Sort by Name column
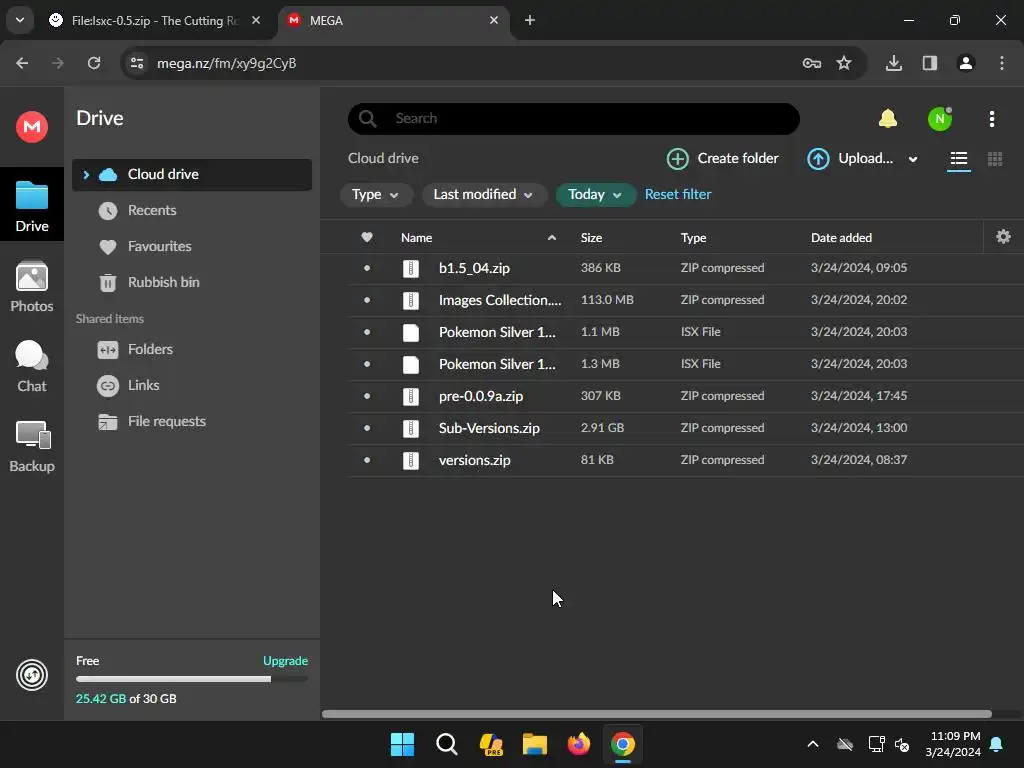 click(417, 238)
